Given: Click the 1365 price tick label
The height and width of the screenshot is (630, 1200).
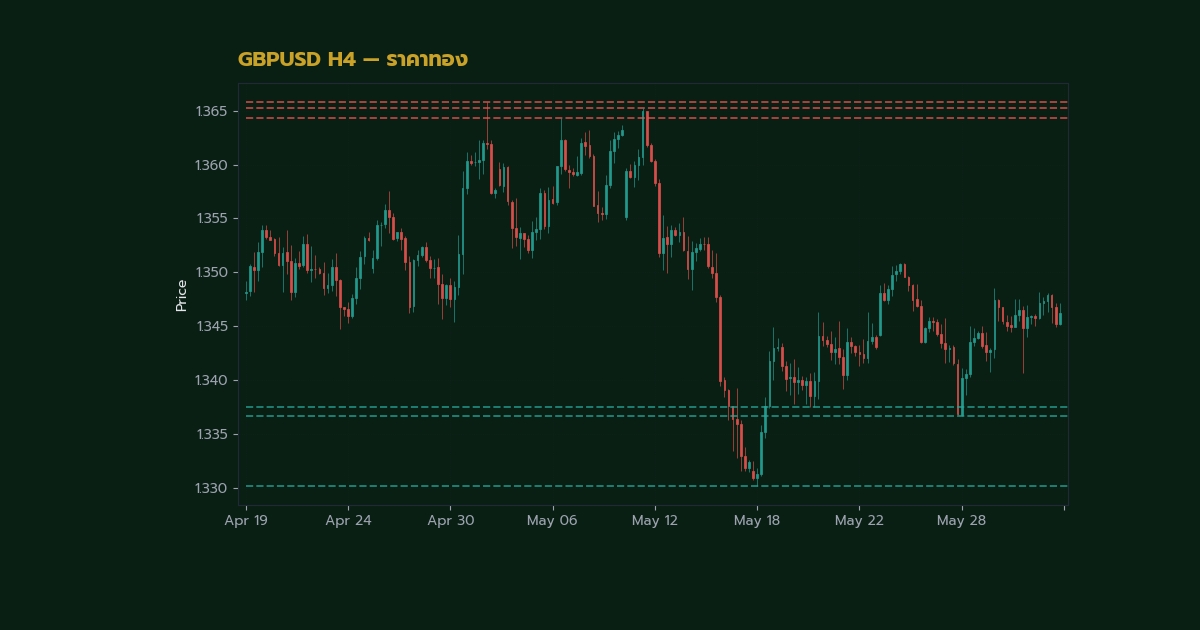Looking at the screenshot, I should click(210, 111).
